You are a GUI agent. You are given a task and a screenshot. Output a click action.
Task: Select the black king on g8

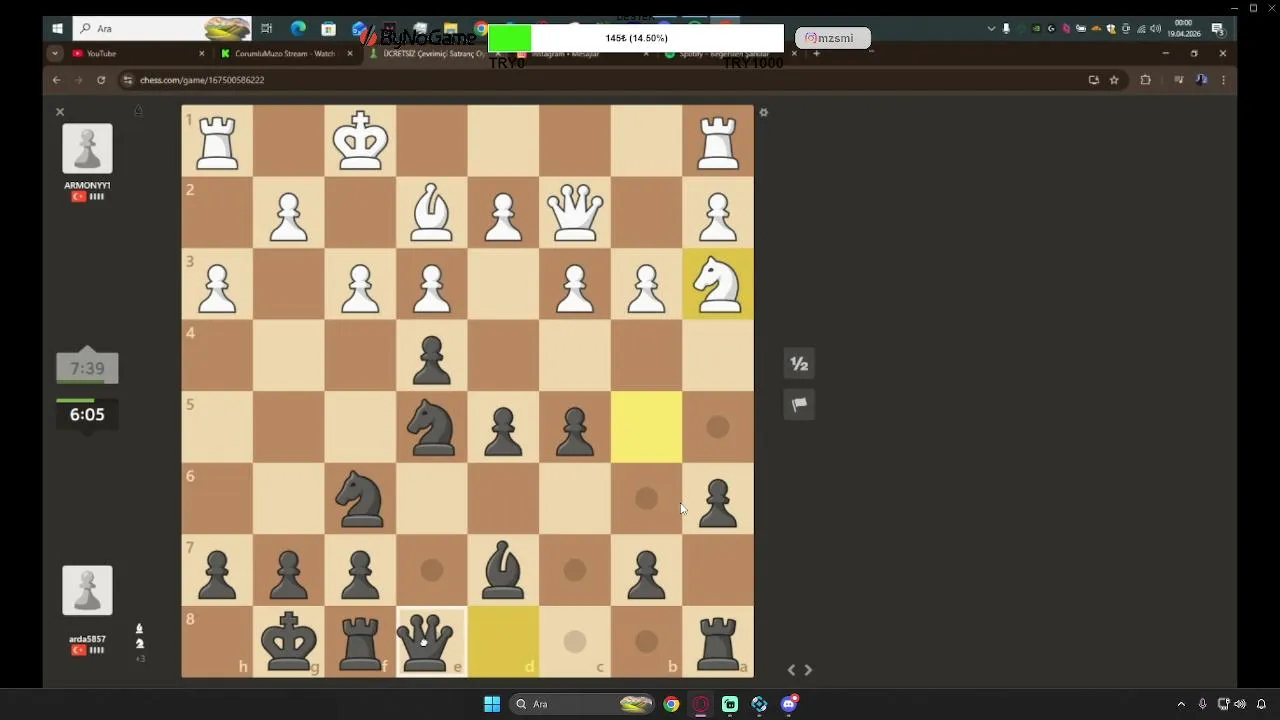tap(289, 642)
